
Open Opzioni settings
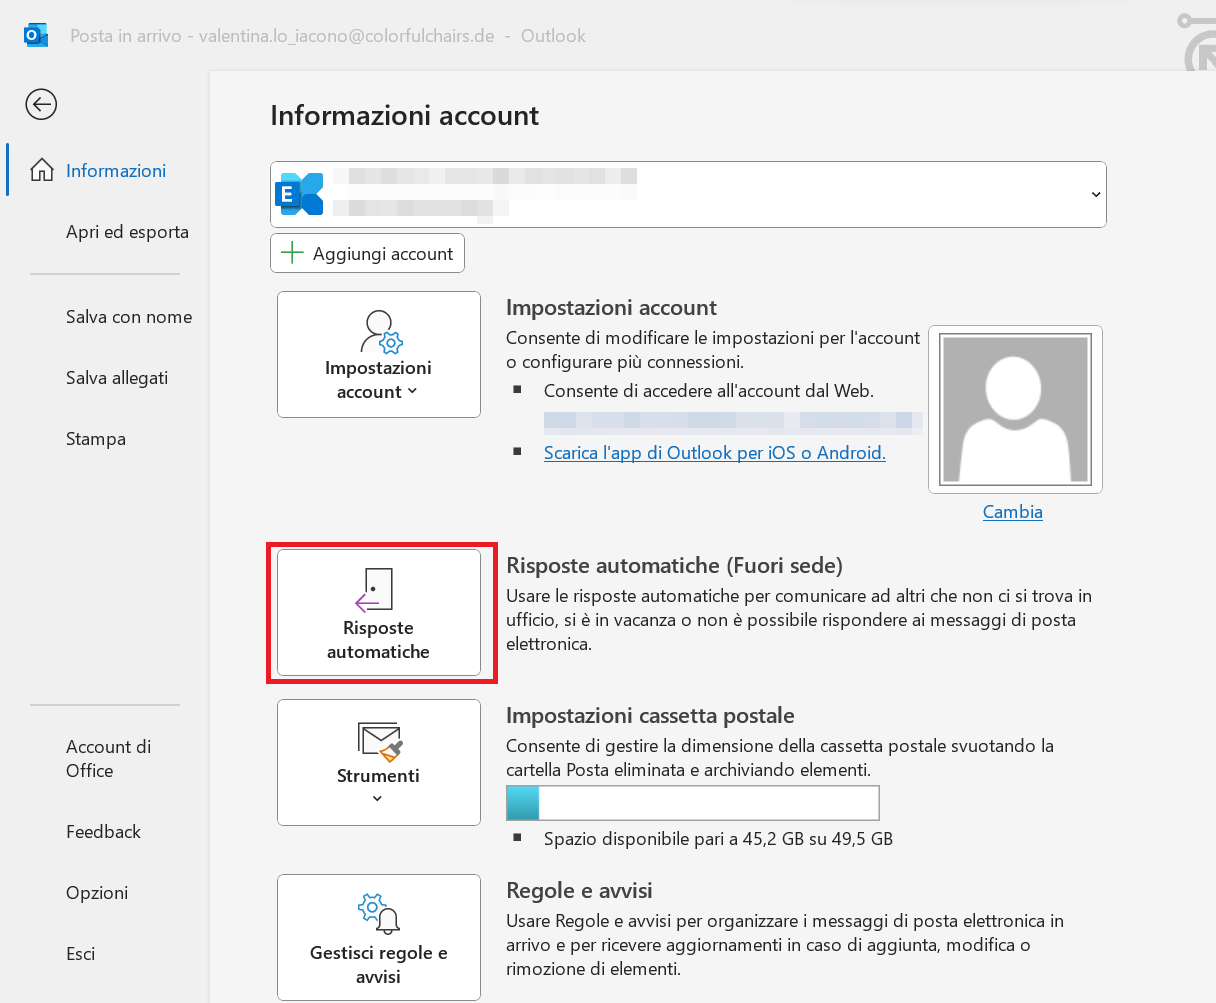point(97,893)
